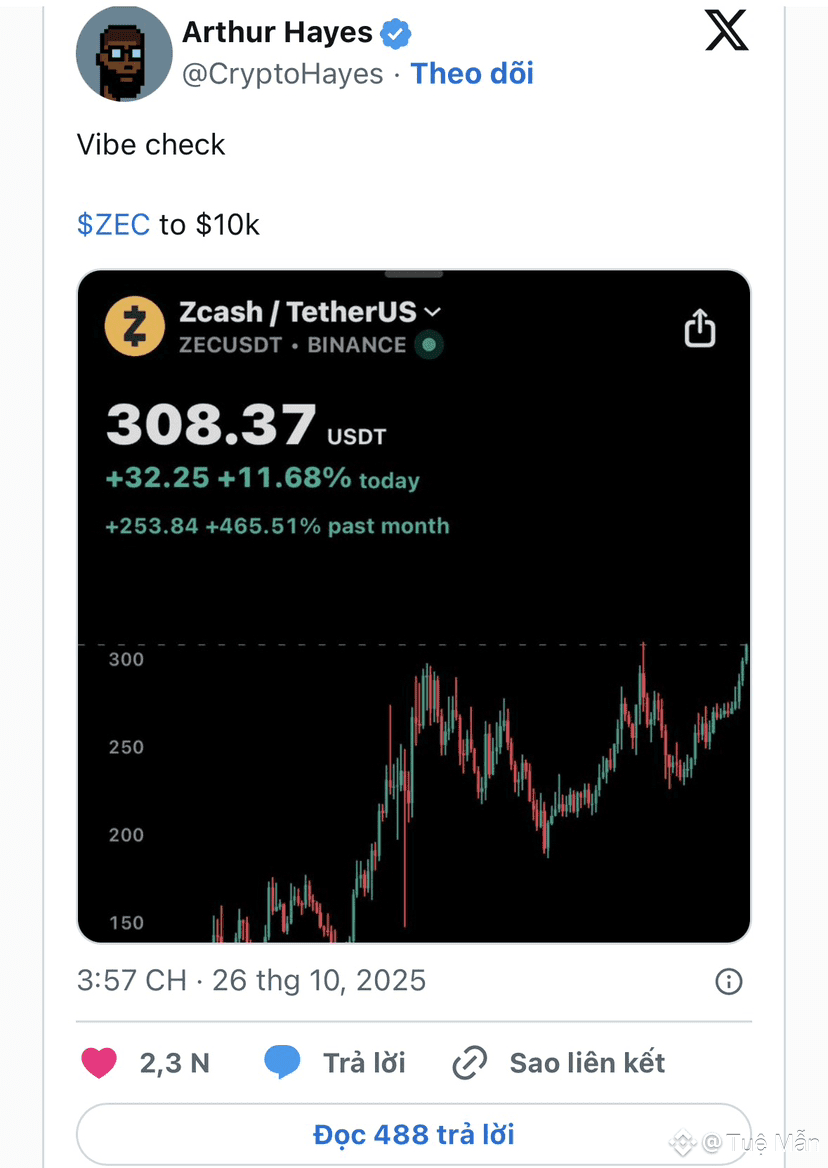Click the info circle icon
Image resolution: width=828 pixels, height=1168 pixels.
(x=729, y=981)
